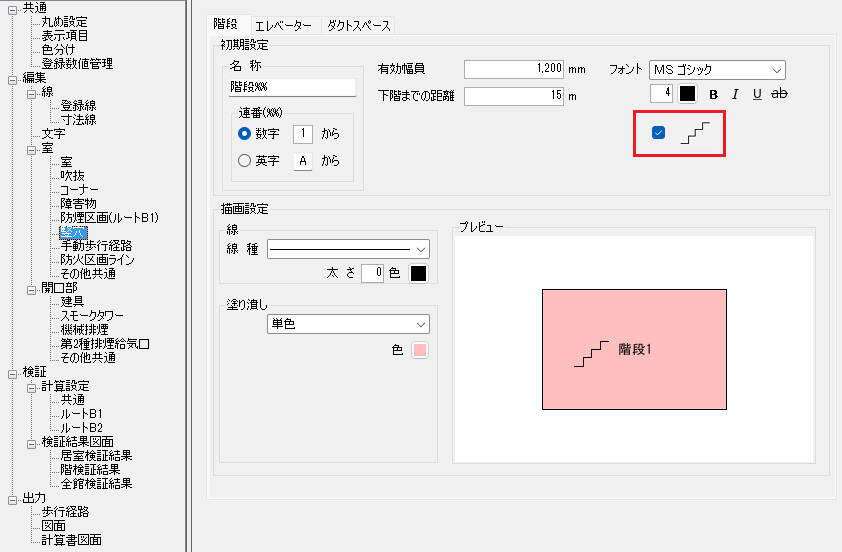842x552 pixels.
Task: Select 図面 under 出力
Action: (53, 526)
